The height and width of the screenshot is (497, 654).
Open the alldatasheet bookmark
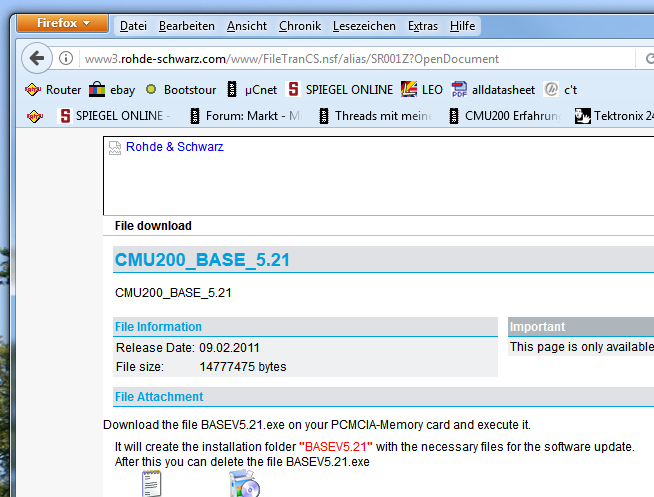pyautogui.click(x=493, y=90)
